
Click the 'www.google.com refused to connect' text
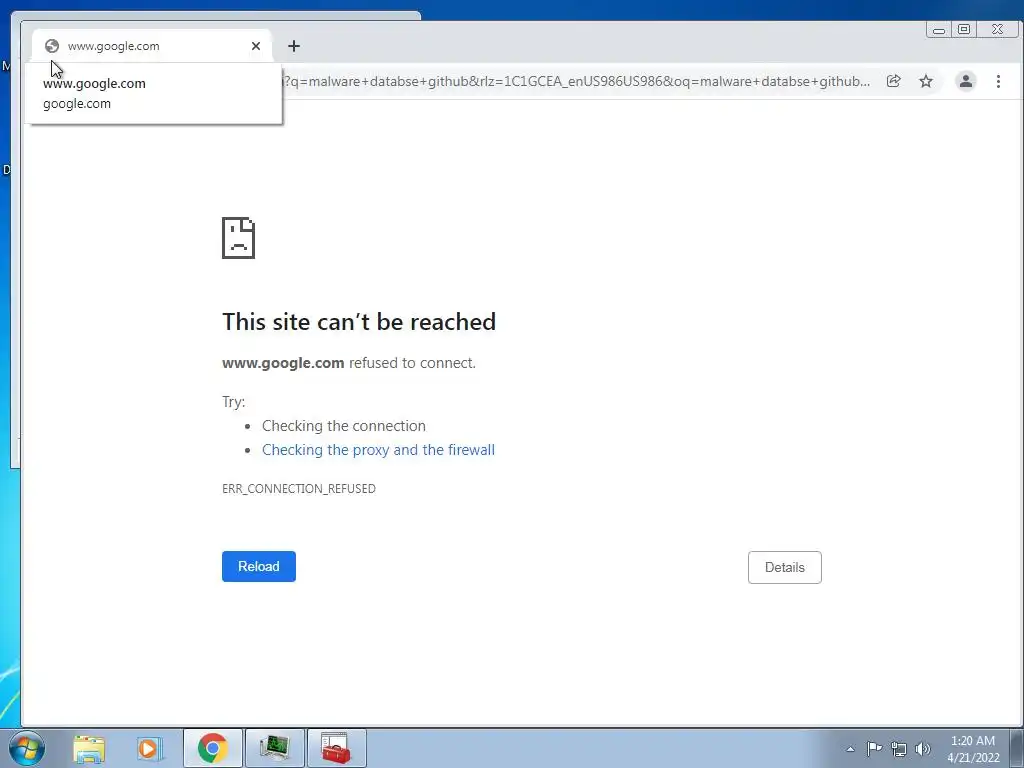point(349,363)
